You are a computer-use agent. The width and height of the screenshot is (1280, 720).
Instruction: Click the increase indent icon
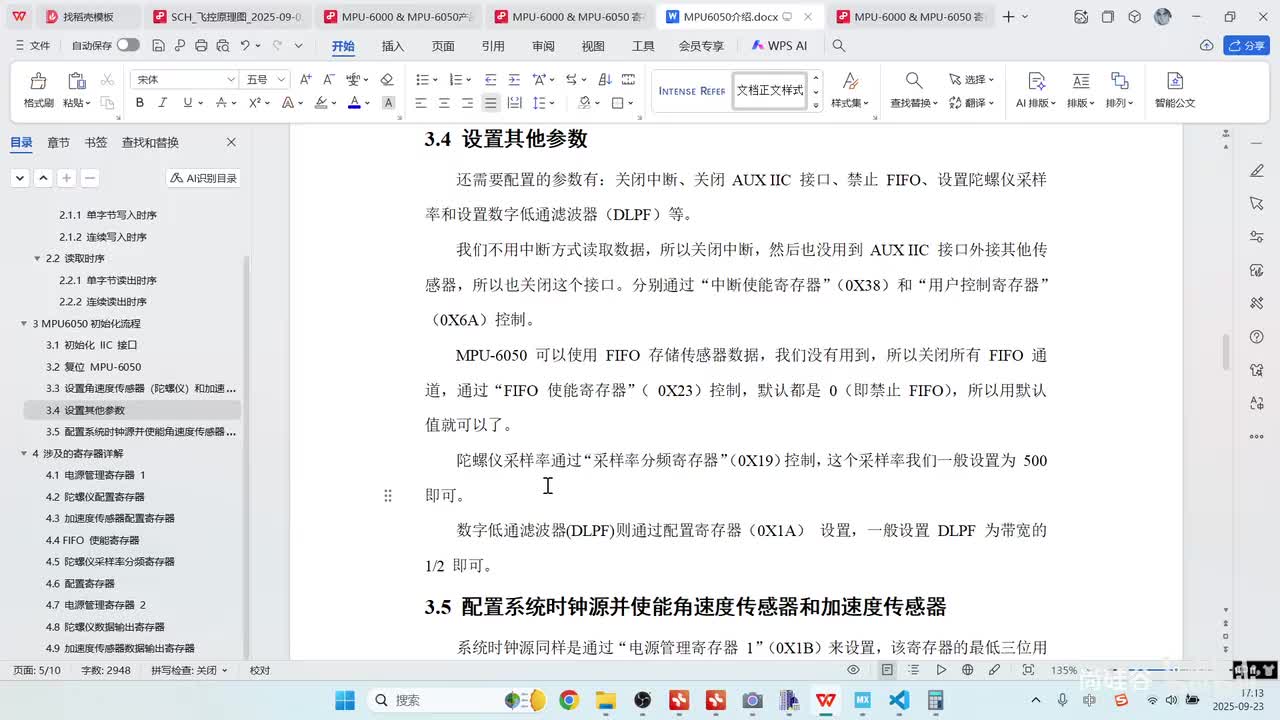point(514,79)
